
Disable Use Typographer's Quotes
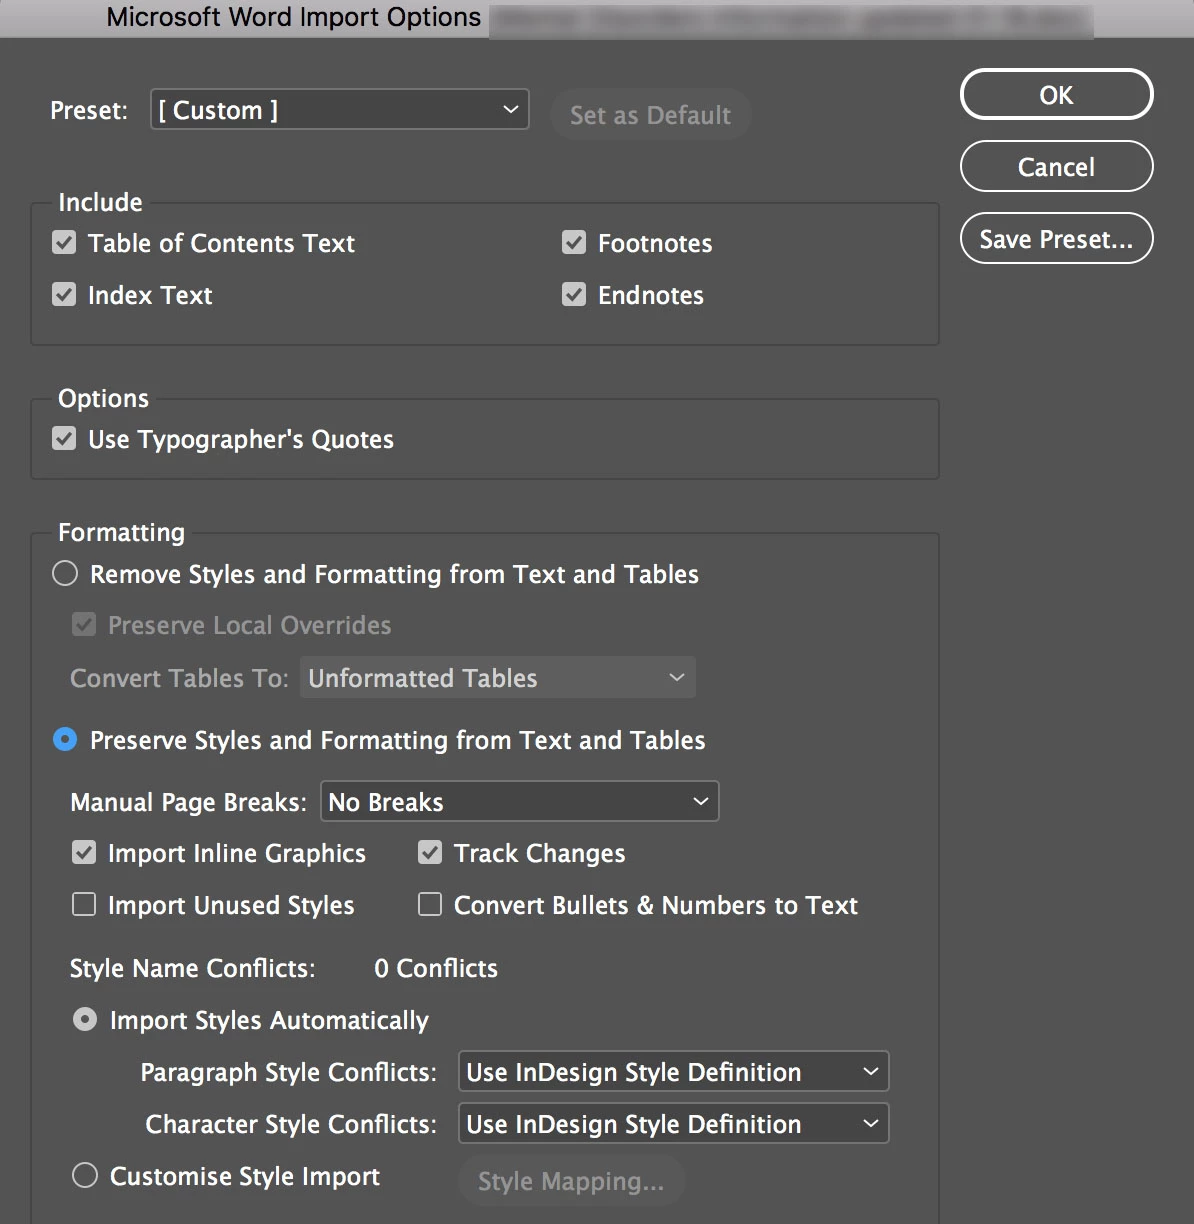click(64, 438)
